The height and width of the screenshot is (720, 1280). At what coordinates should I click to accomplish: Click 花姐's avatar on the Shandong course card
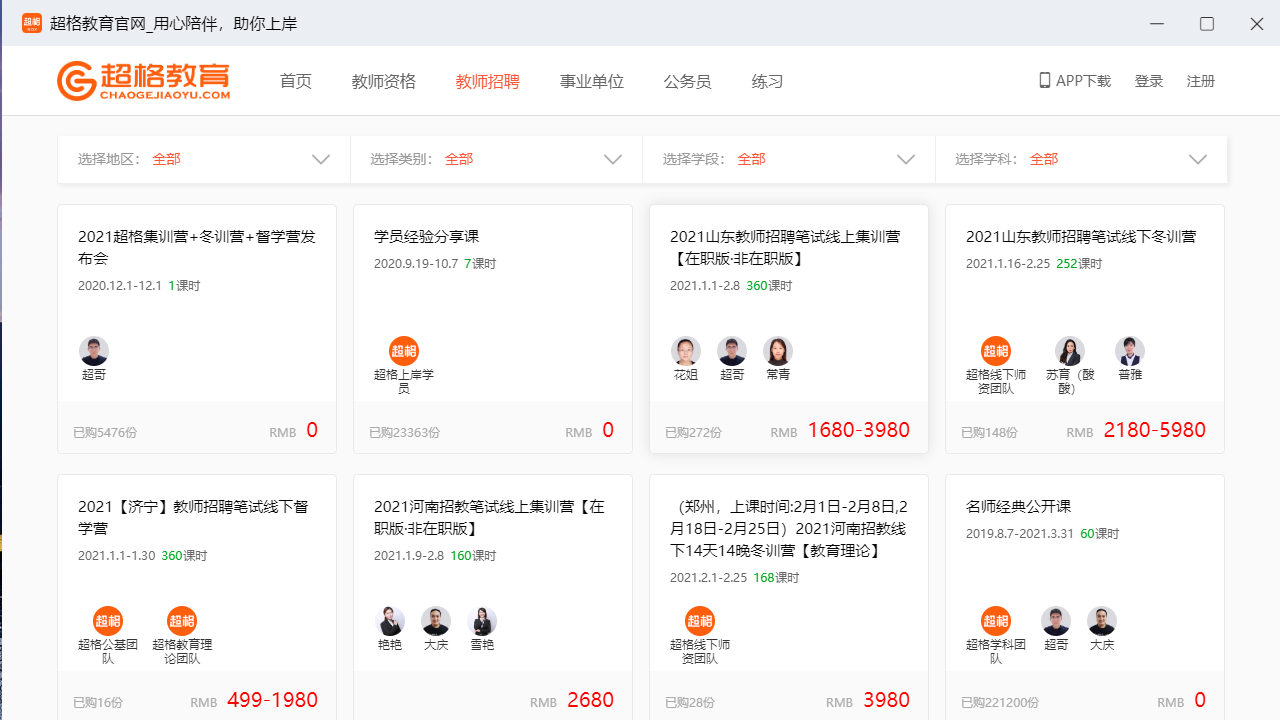coord(686,352)
